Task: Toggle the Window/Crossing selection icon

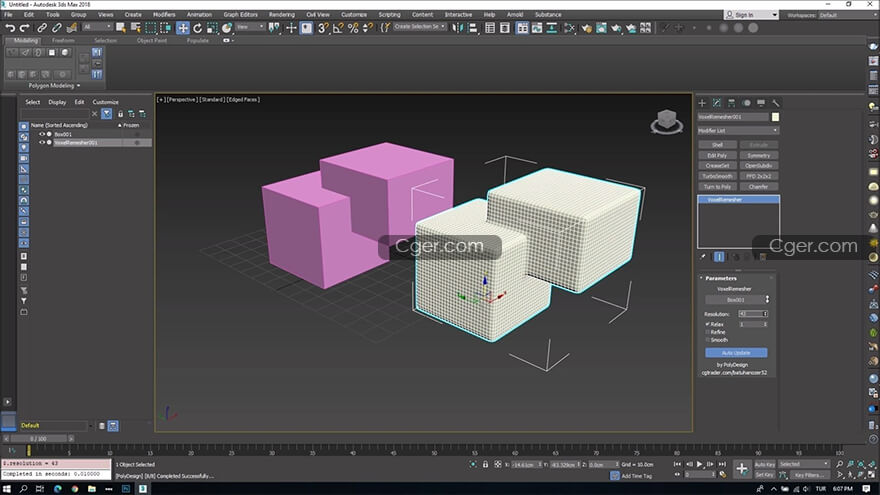Action: point(166,28)
